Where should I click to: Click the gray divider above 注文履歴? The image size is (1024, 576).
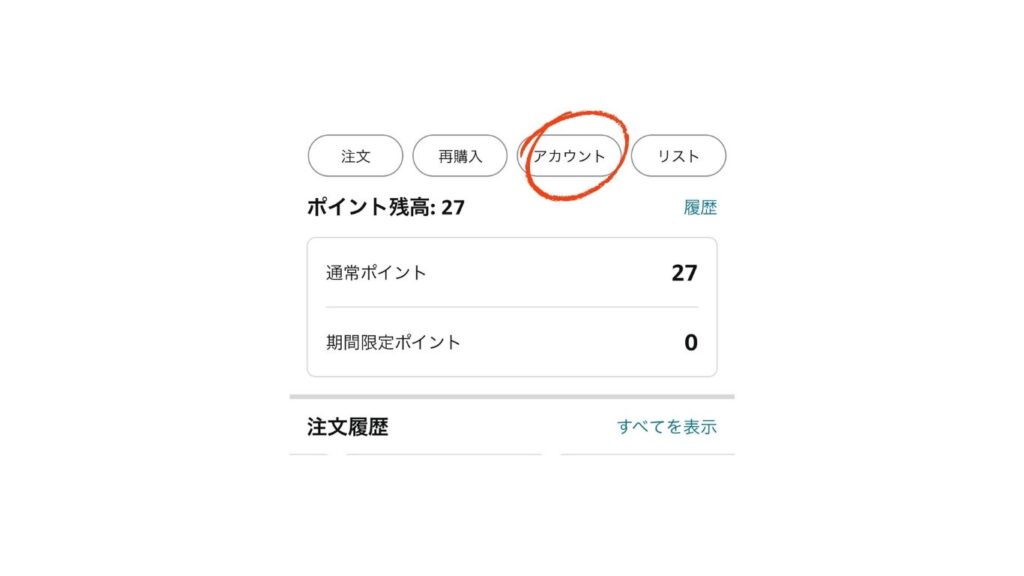[511, 397]
